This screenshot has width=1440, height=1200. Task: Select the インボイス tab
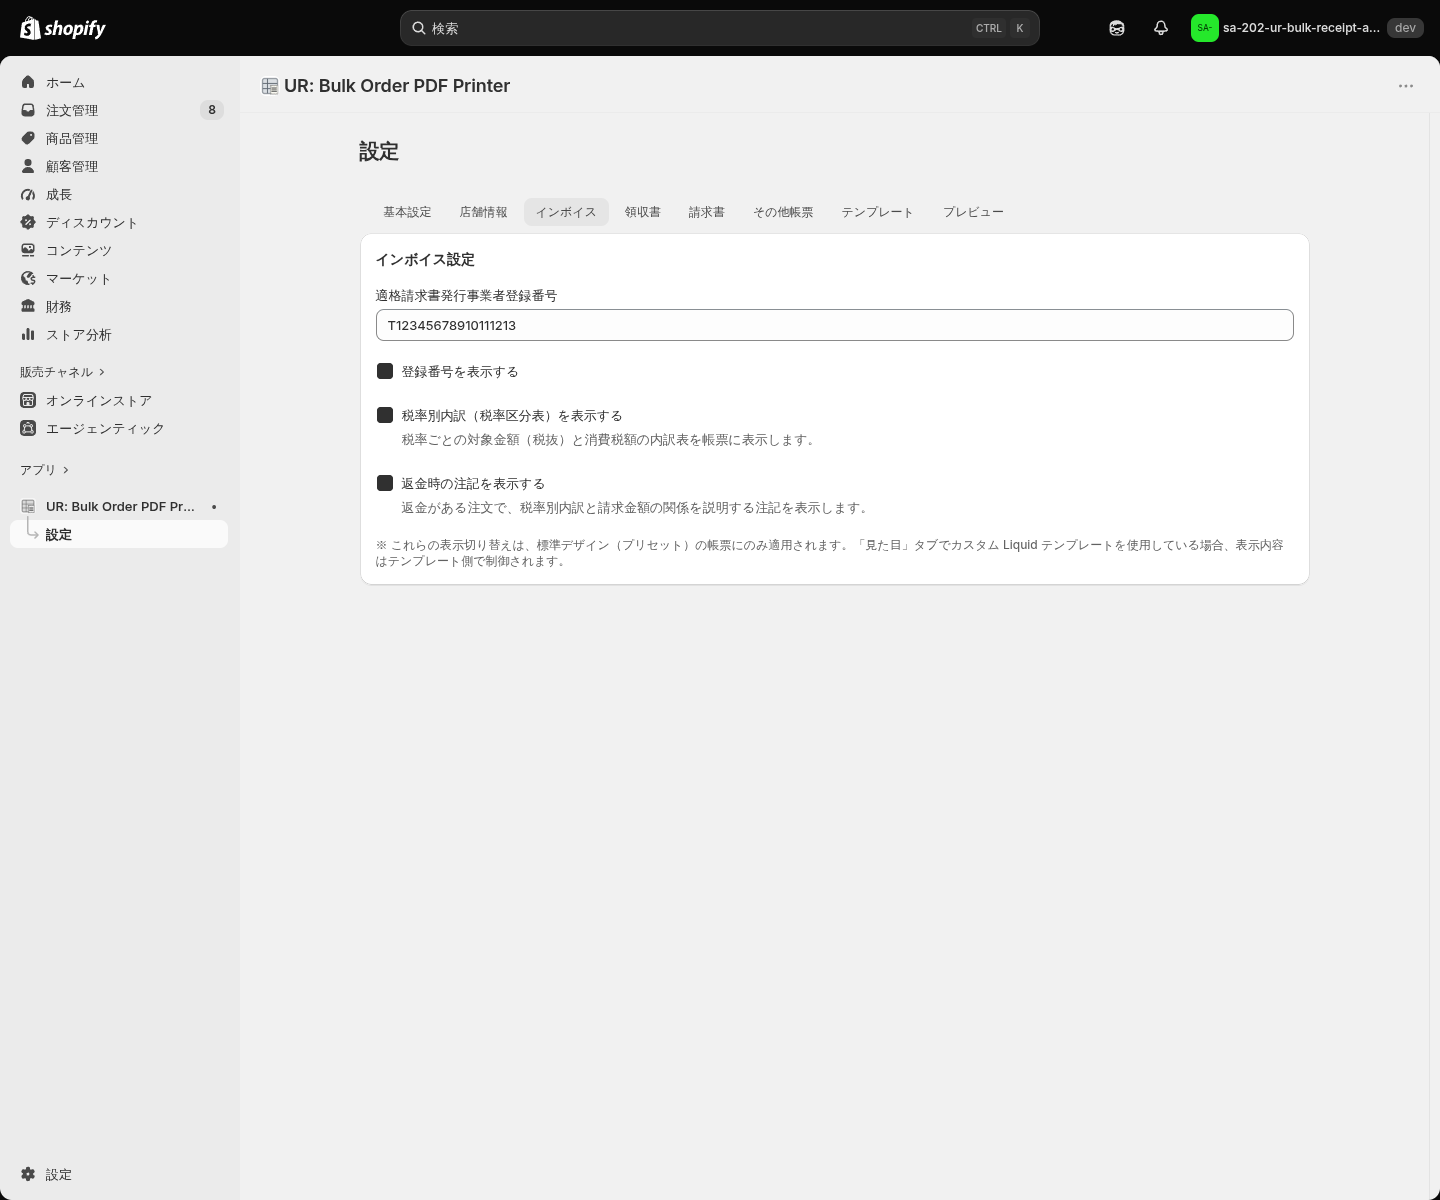coord(566,212)
